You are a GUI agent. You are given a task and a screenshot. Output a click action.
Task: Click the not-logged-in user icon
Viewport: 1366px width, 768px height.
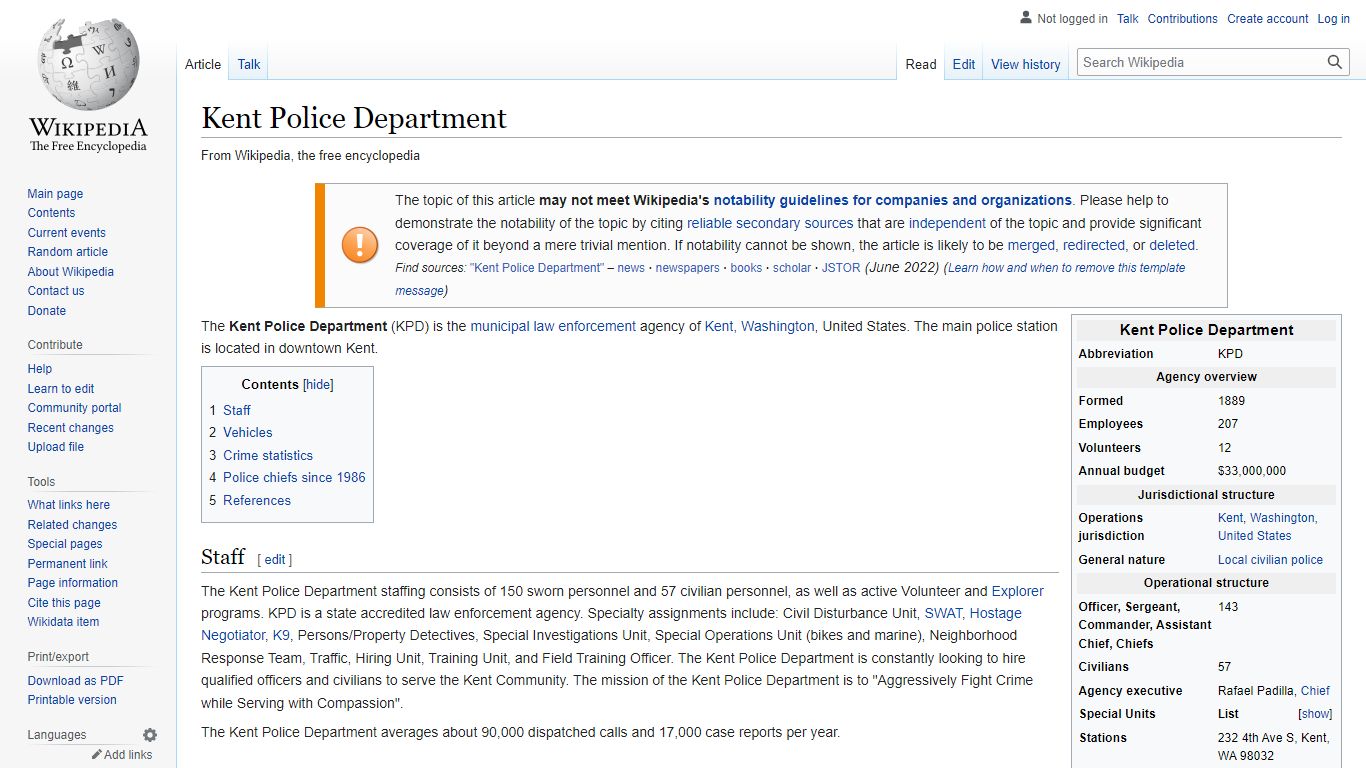pos(1026,18)
